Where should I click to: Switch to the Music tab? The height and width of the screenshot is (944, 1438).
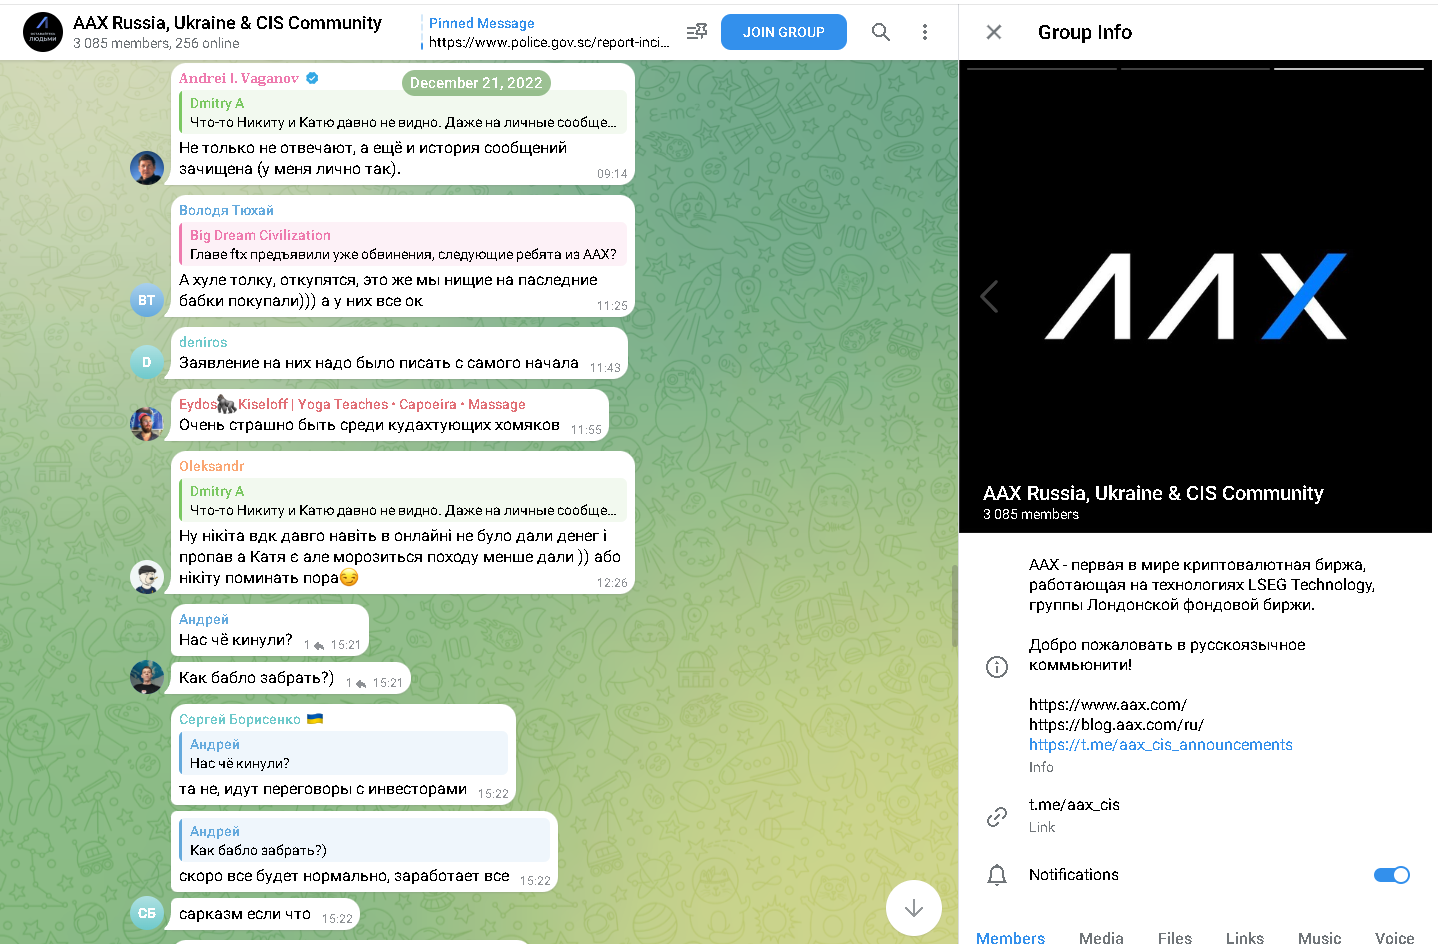tap(1320, 937)
